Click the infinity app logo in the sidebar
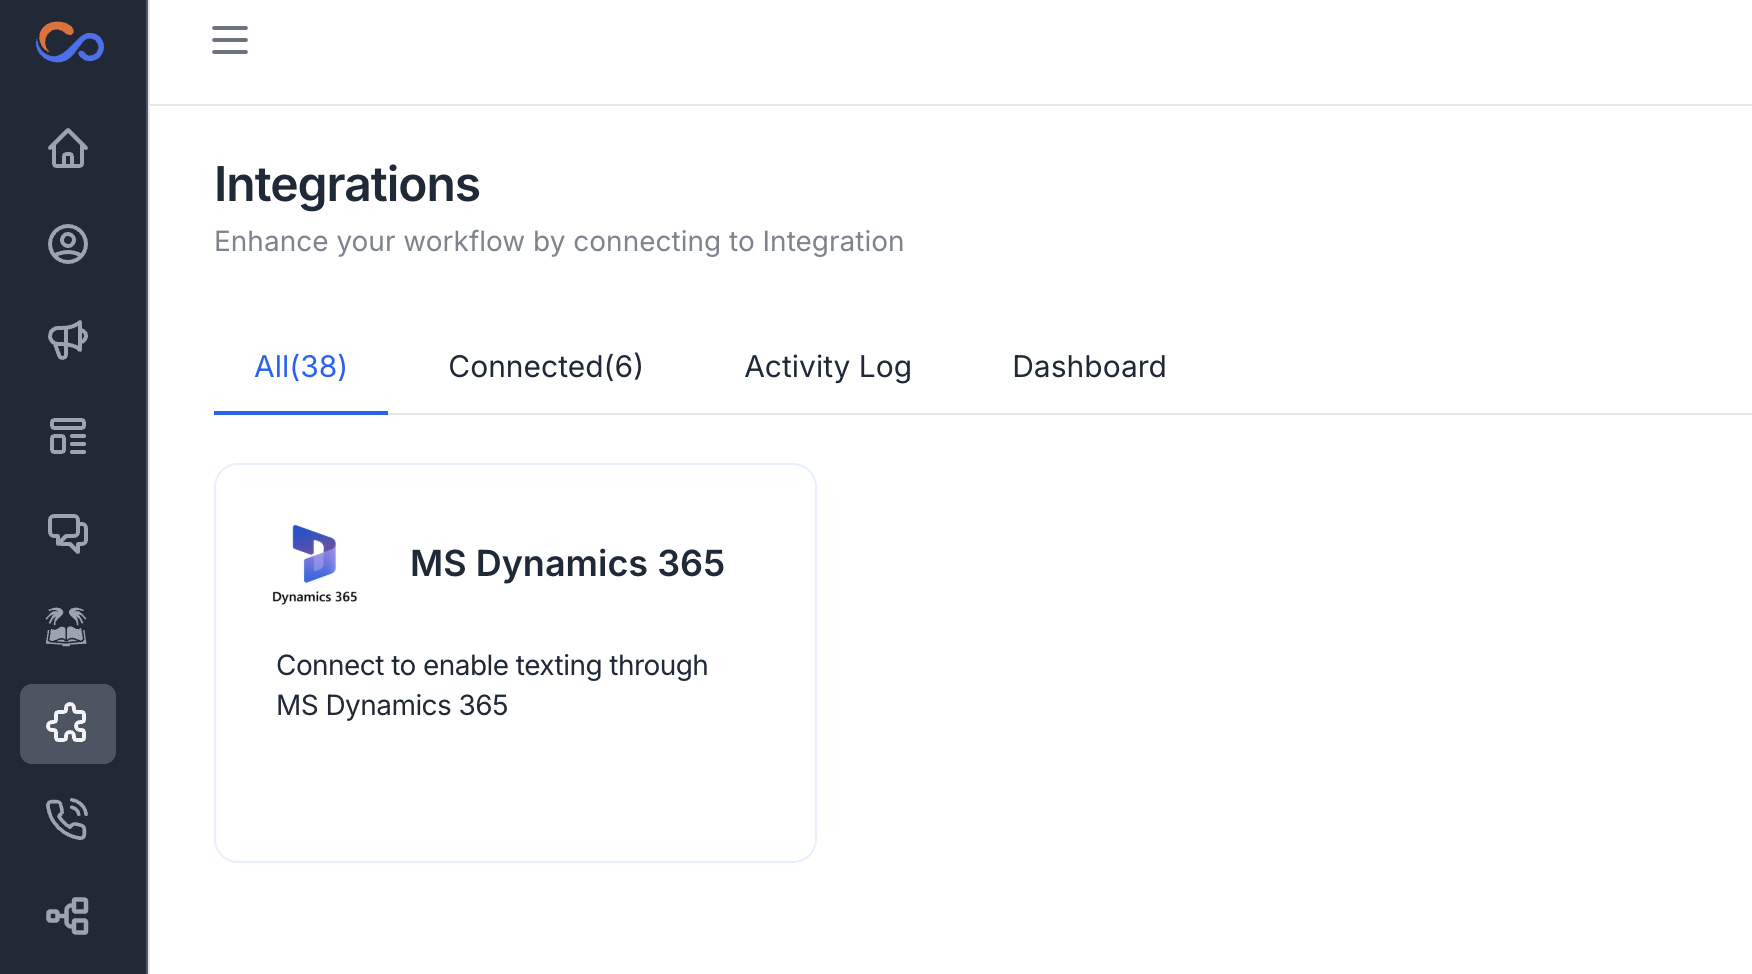Viewport: 1752px width, 974px height. 70,42
